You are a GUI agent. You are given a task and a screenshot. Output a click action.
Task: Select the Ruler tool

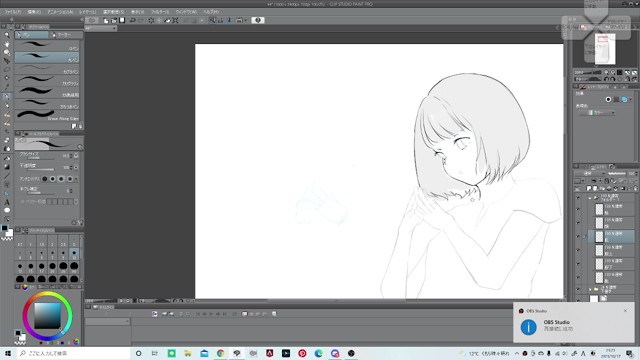point(7,193)
